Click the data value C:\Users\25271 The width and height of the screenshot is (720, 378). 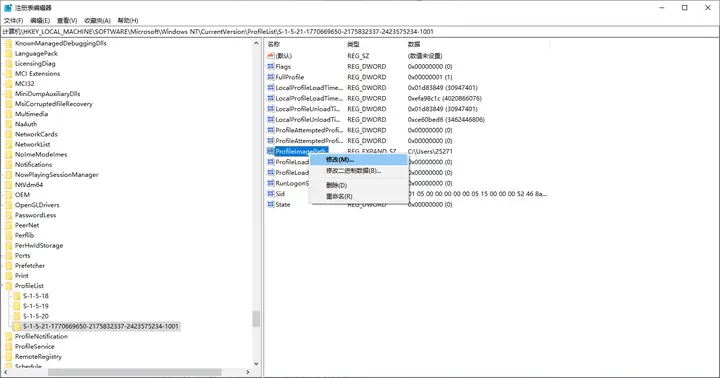pyautogui.click(x=430, y=151)
